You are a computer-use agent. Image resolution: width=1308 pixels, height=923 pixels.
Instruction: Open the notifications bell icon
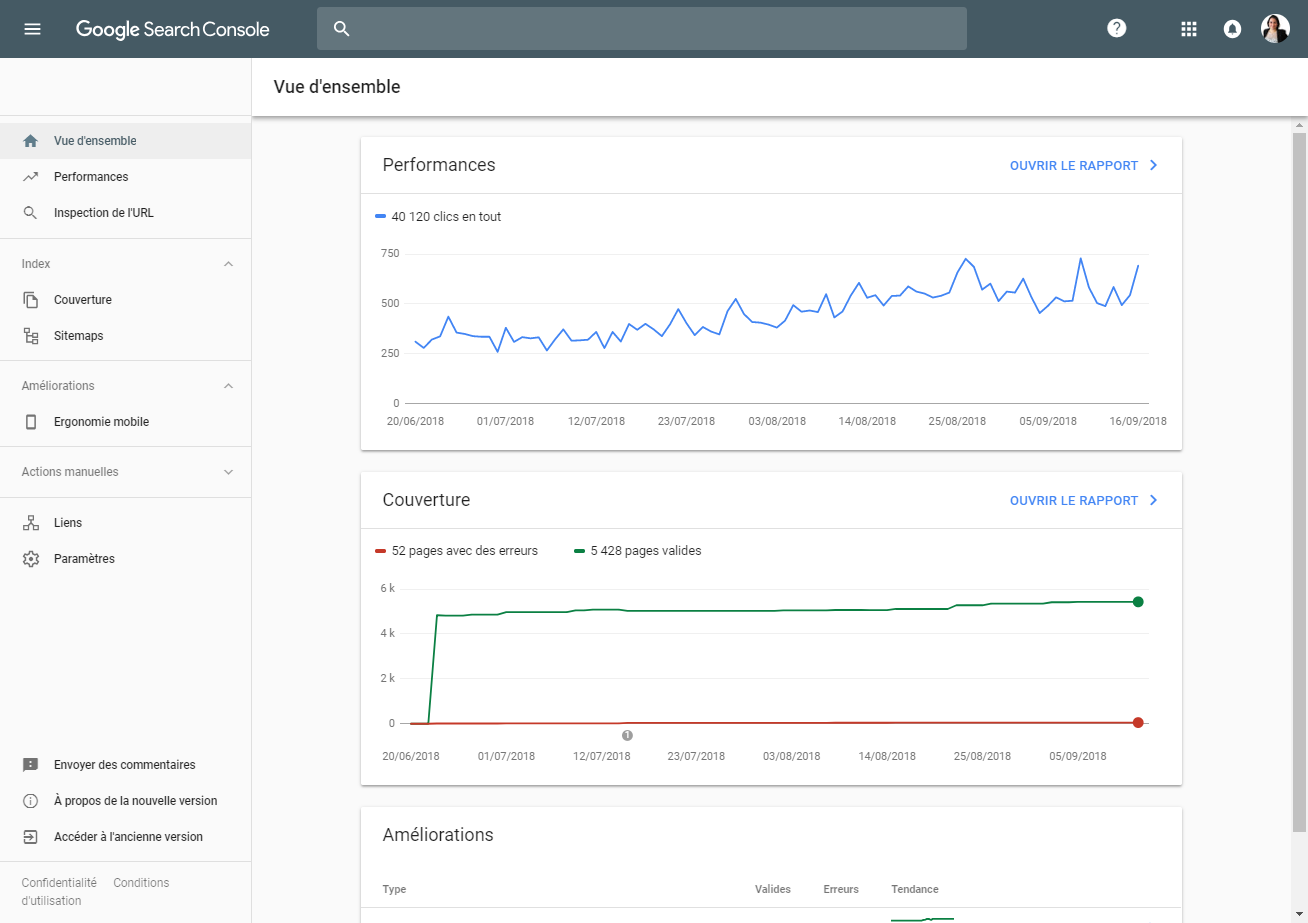[1233, 29]
